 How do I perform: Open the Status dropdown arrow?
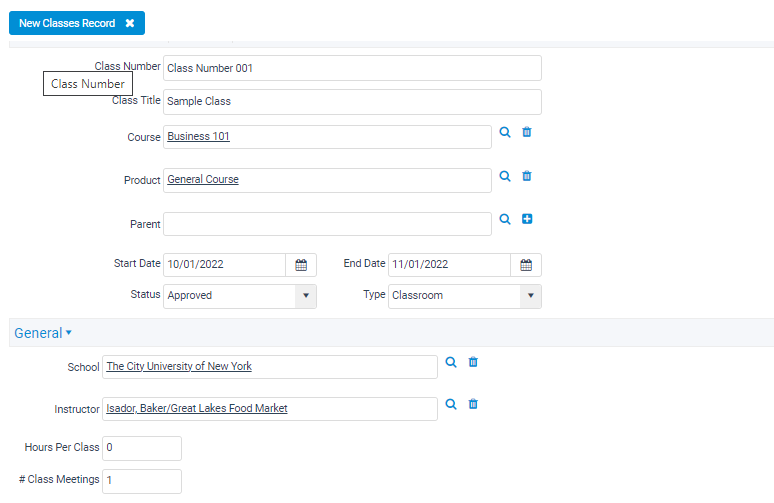[x=306, y=296]
